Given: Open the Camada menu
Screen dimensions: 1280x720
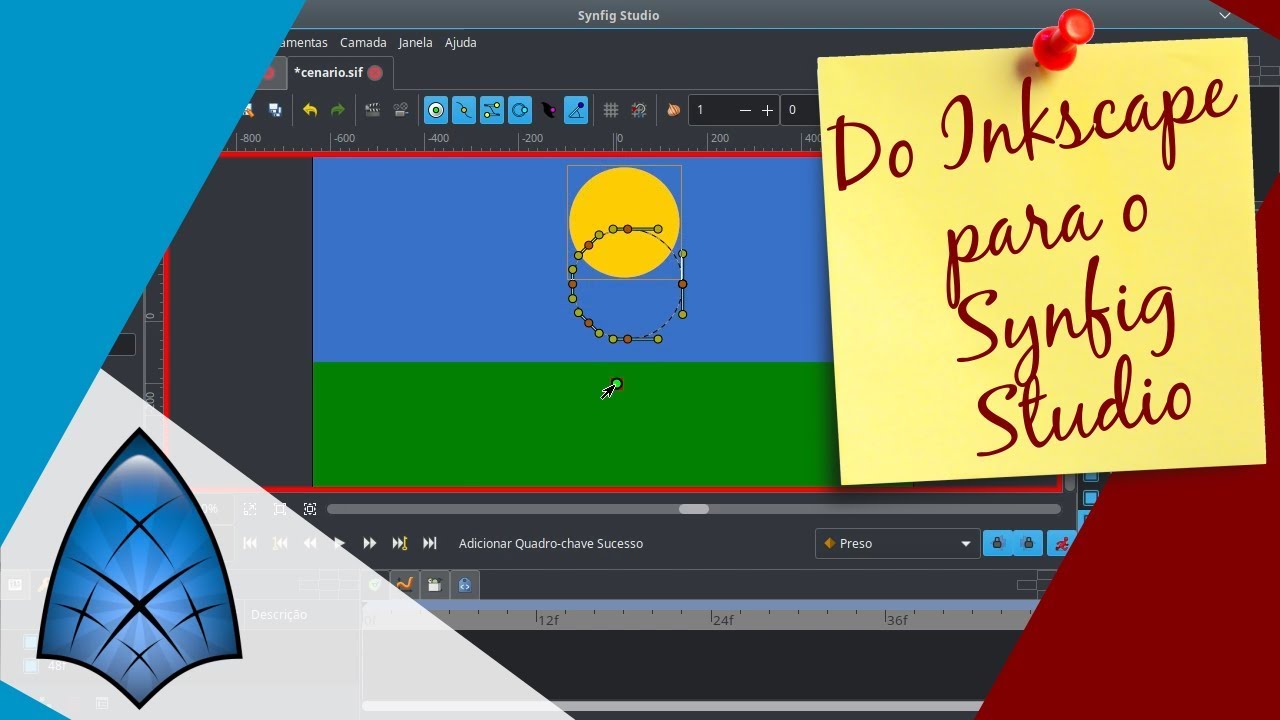Looking at the screenshot, I should click(363, 43).
